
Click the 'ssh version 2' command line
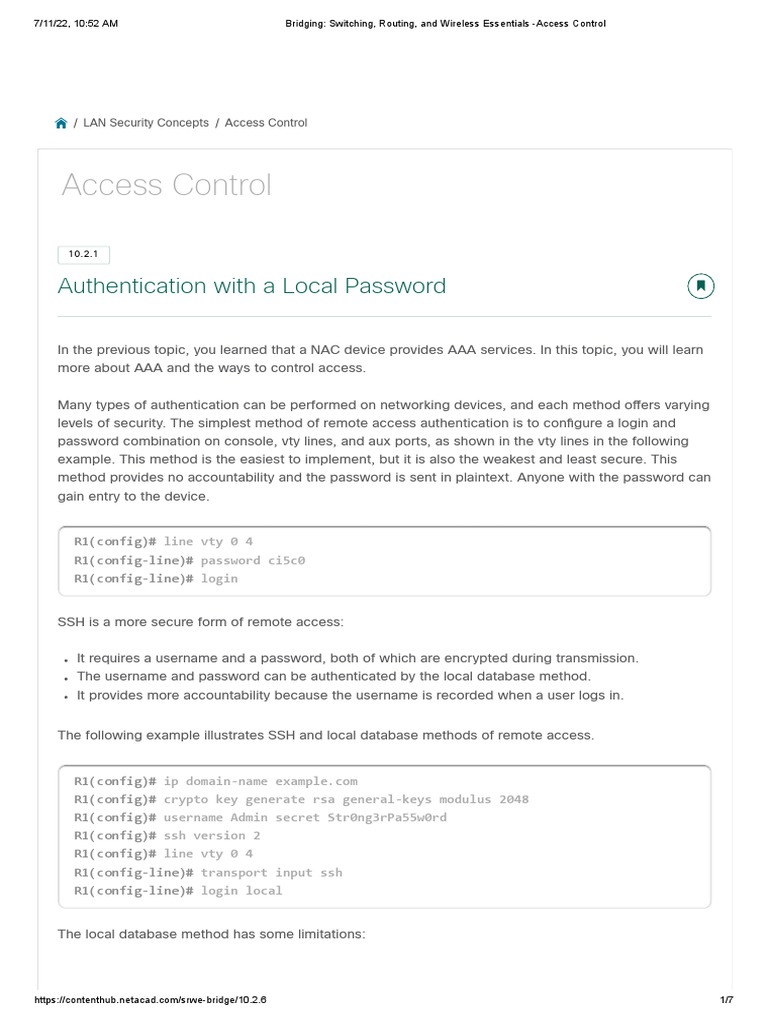(167, 835)
